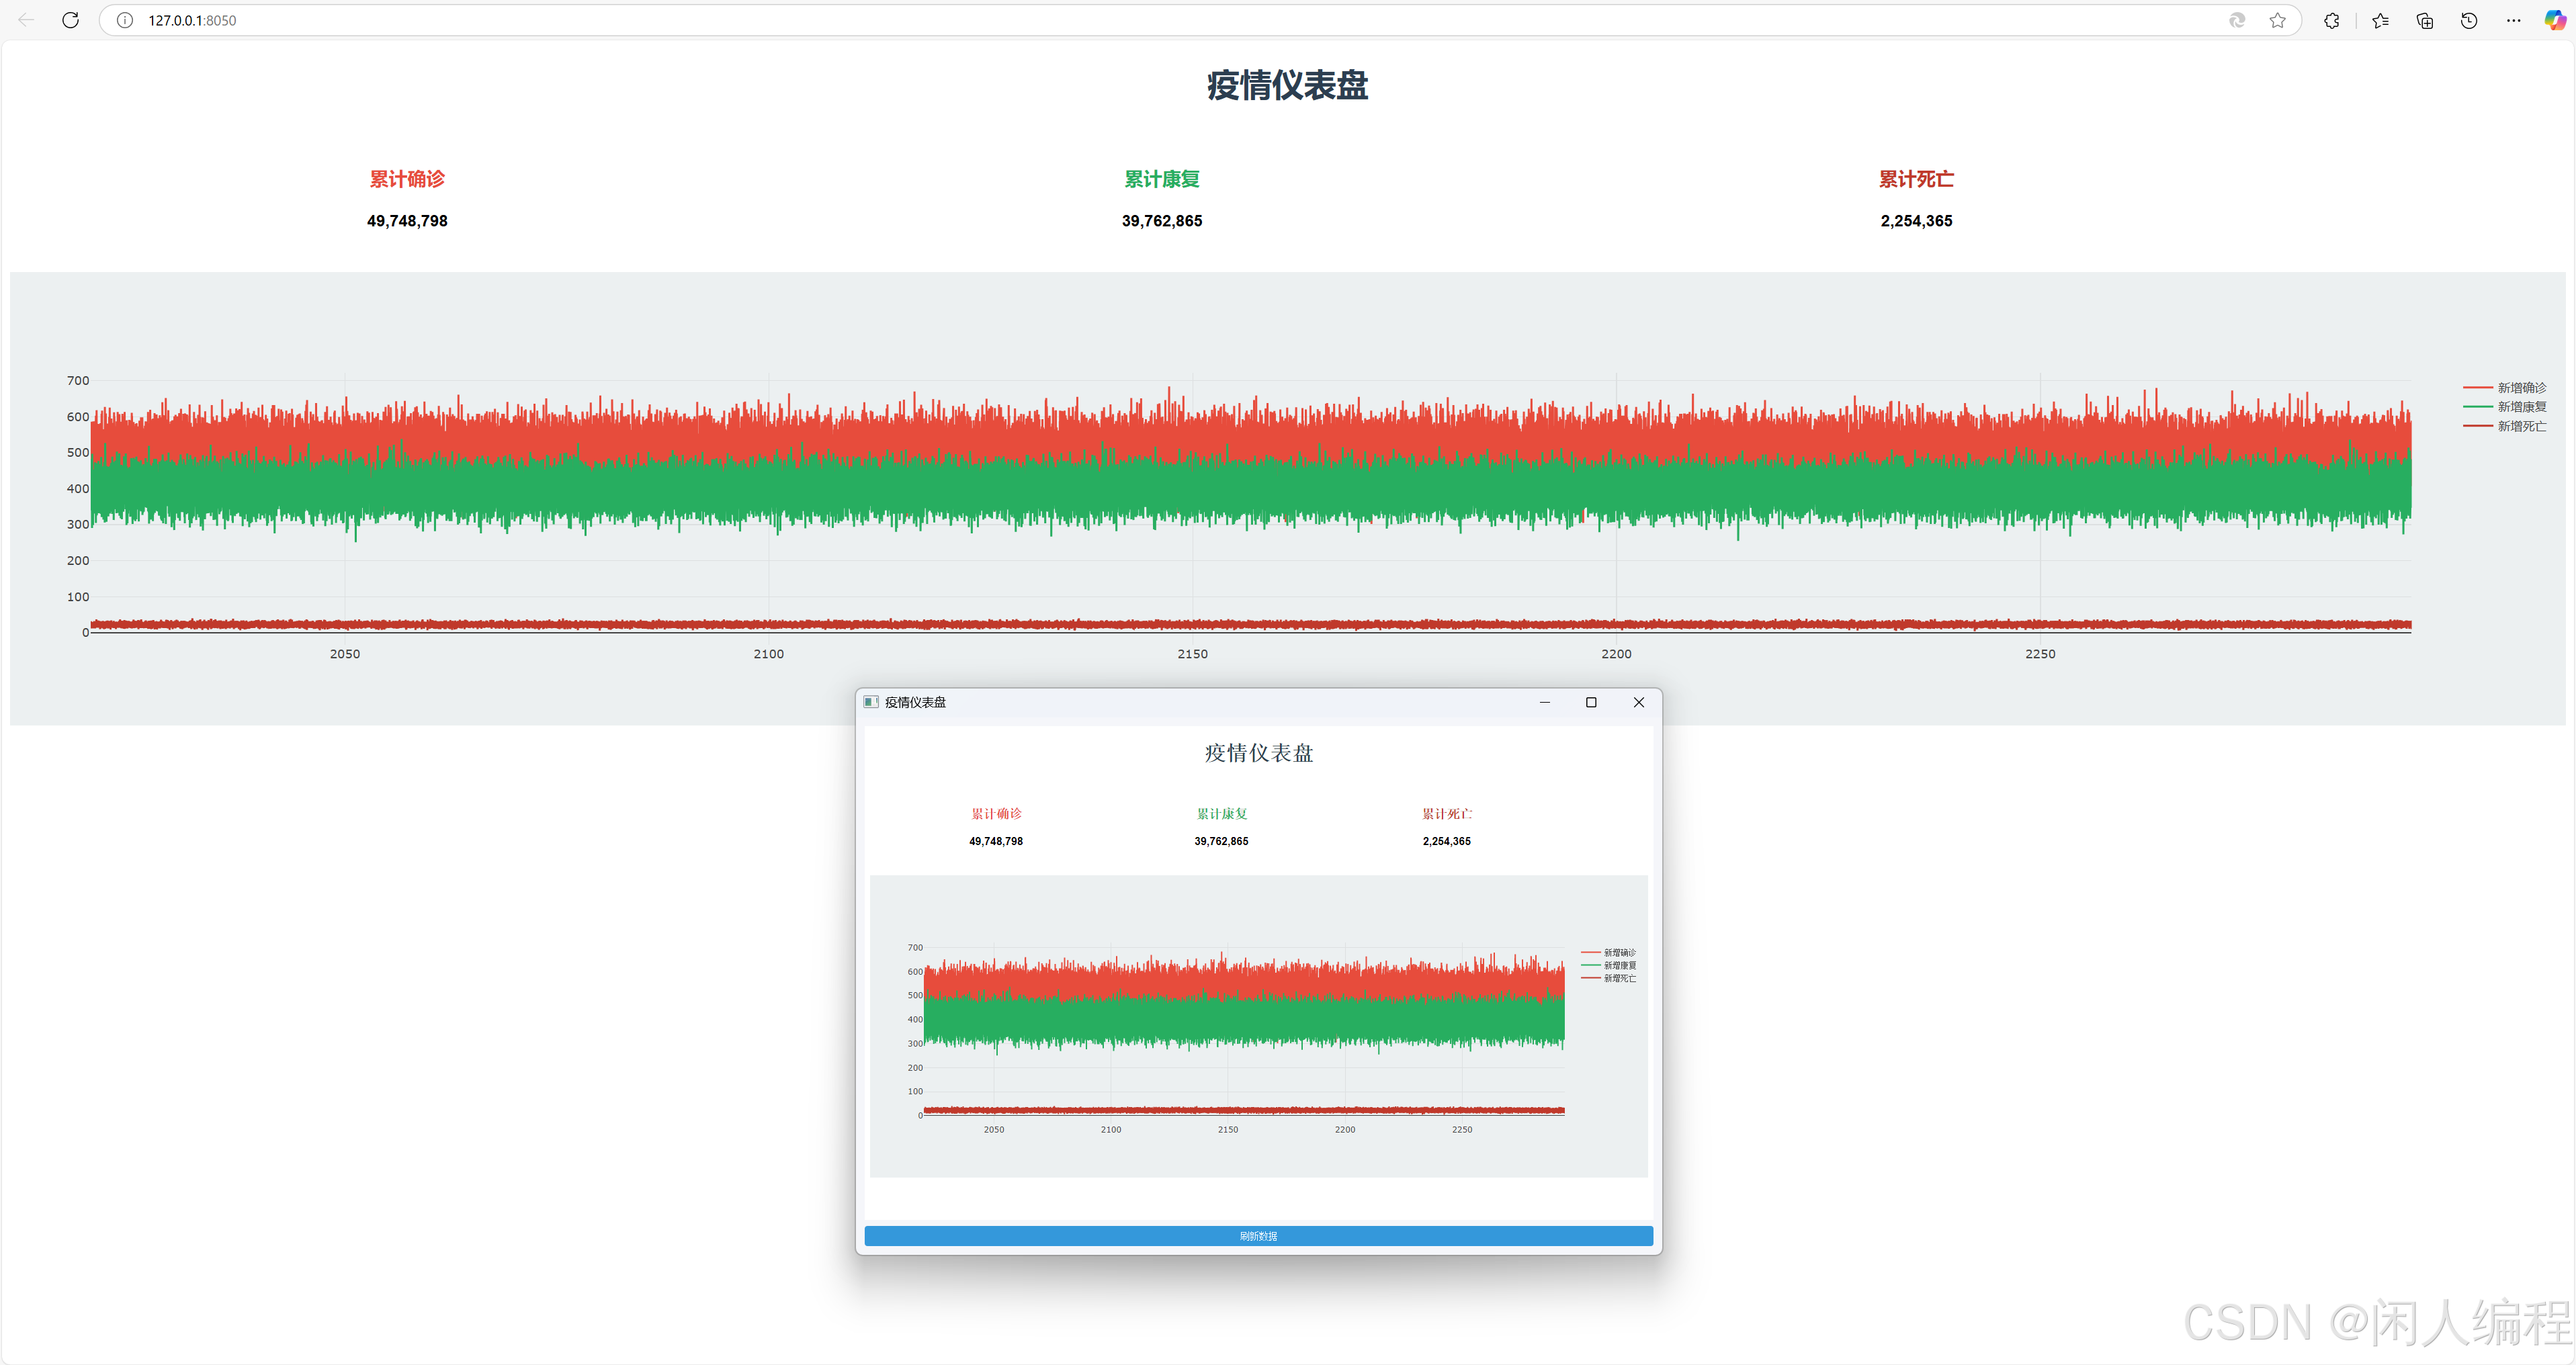Click the browser back arrow
The width and height of the screenshot is (2576, 1365).
click(x=27, y=20)
